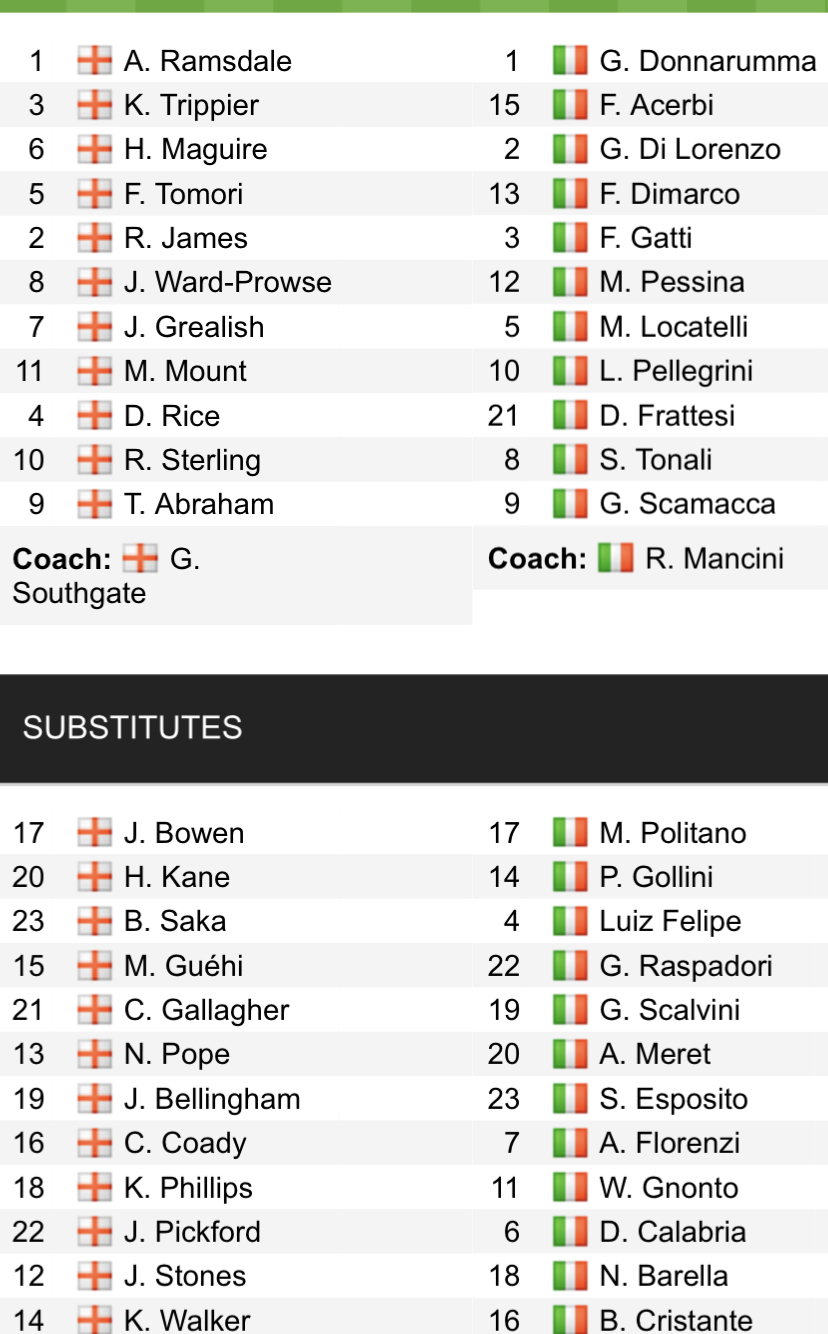Open F. Dimarco player link
Screen dimensions: 828x1334
669,194
